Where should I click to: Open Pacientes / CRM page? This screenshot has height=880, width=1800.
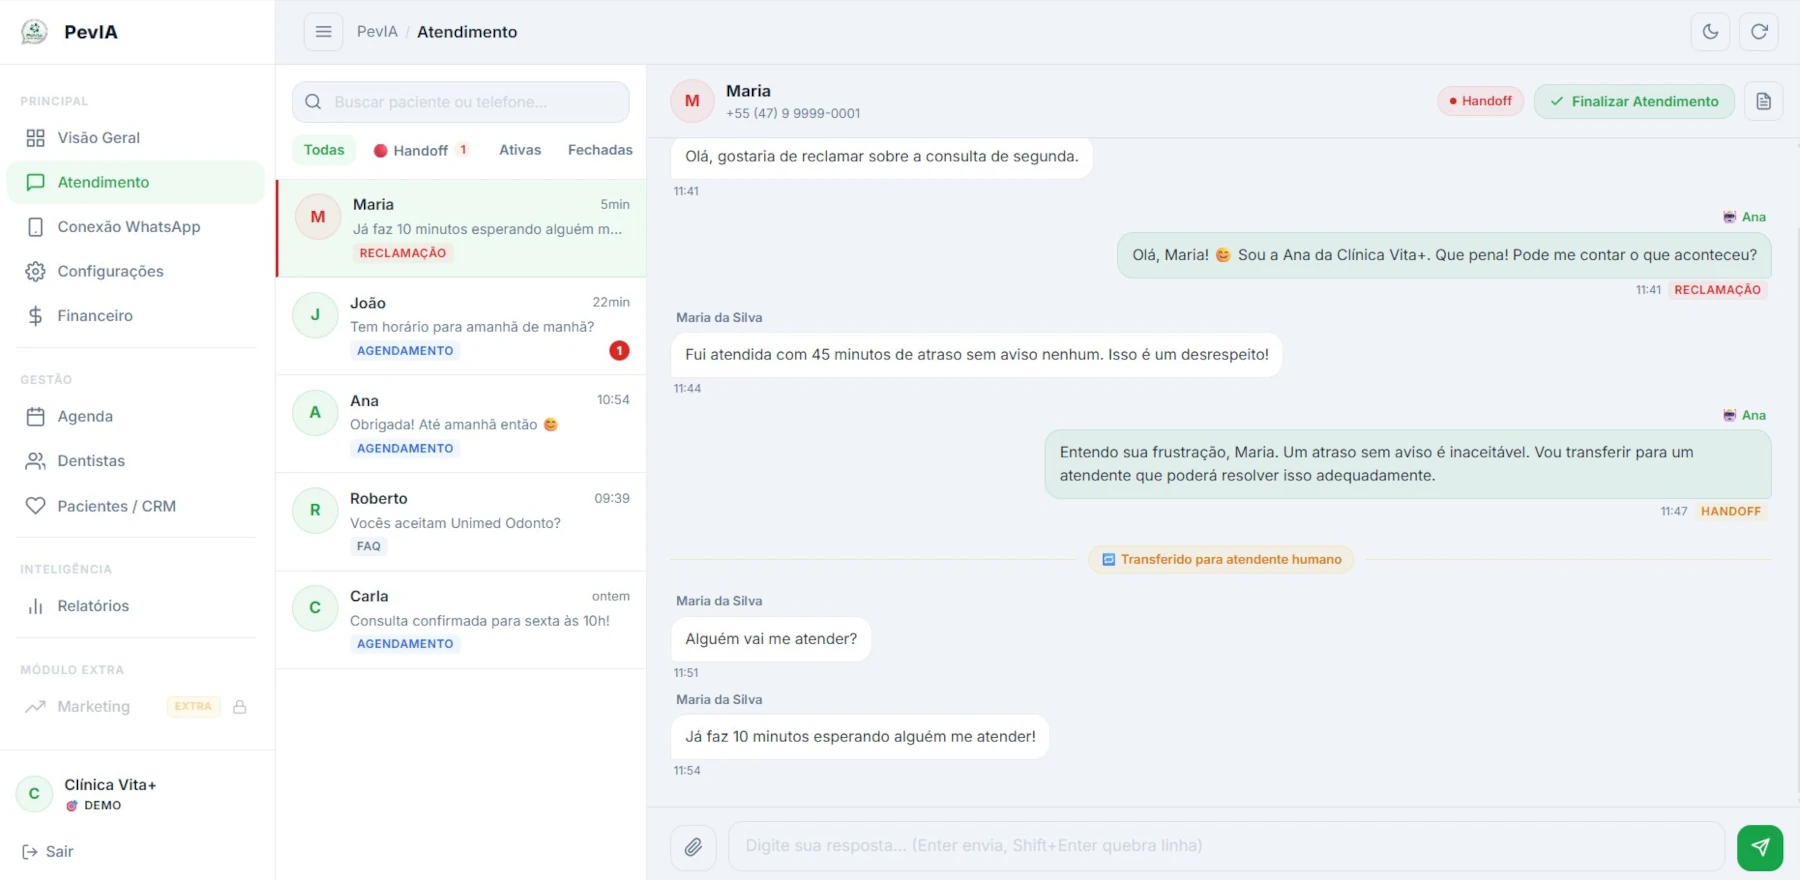coord(136,506)
